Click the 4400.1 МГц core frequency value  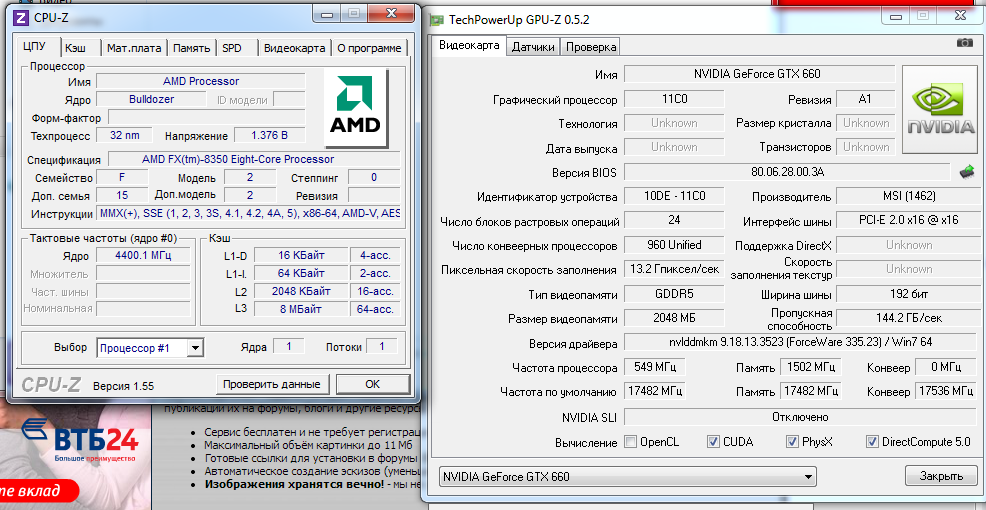(x=143, y=255)
